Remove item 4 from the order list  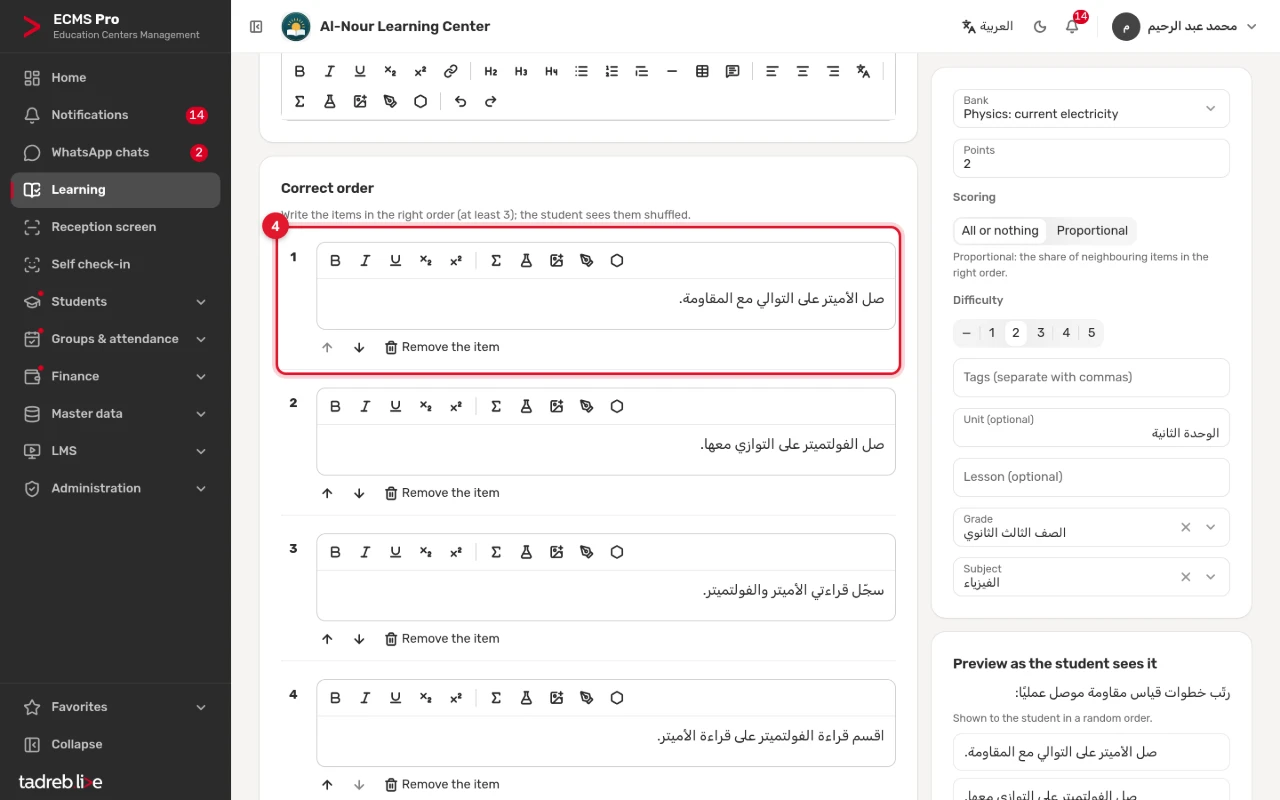[442, 785]
